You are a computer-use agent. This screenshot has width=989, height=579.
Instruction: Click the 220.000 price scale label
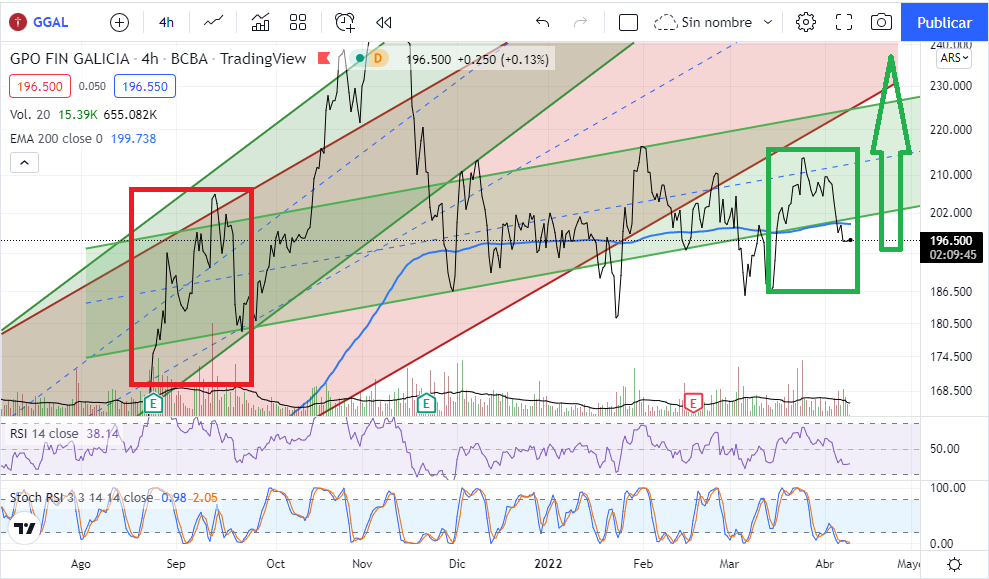[x=951, y=130]
